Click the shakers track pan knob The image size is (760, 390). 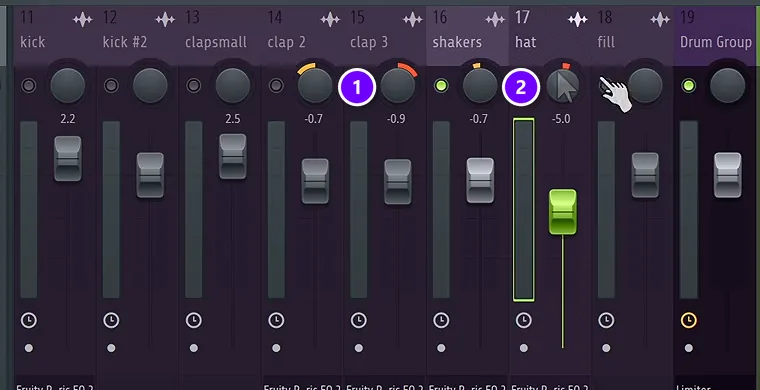pos(480,86)
